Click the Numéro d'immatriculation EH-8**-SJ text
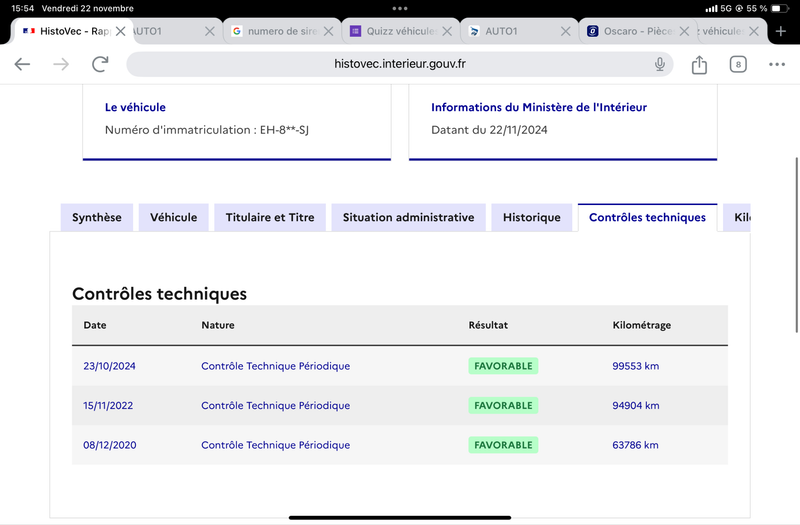Viewport: 800px width, 525px height. pyautogui.click(x=207, y=130)
